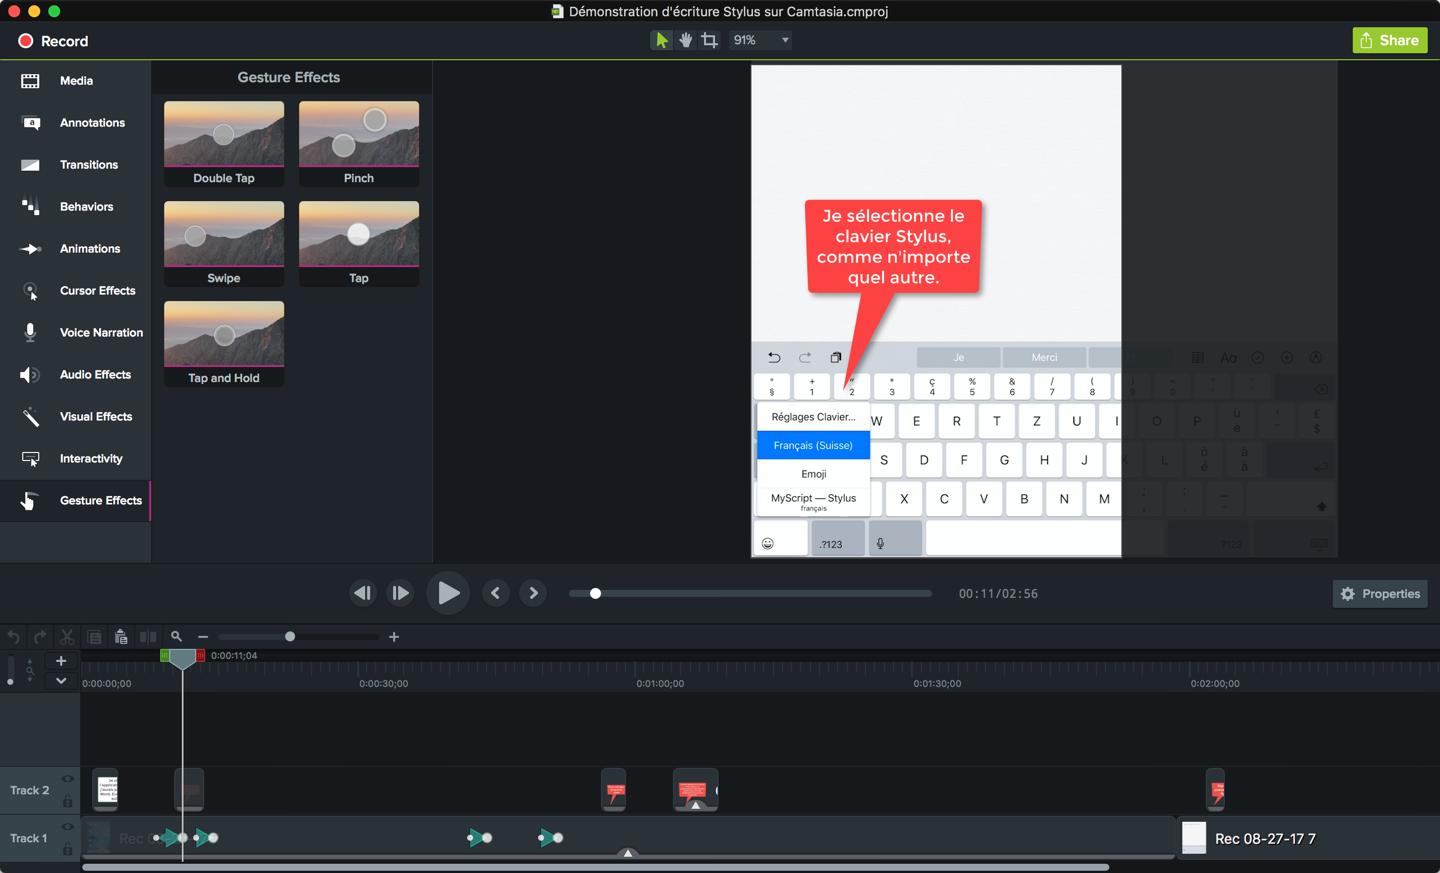Switch to the Transitions tab

coord(75,165)
